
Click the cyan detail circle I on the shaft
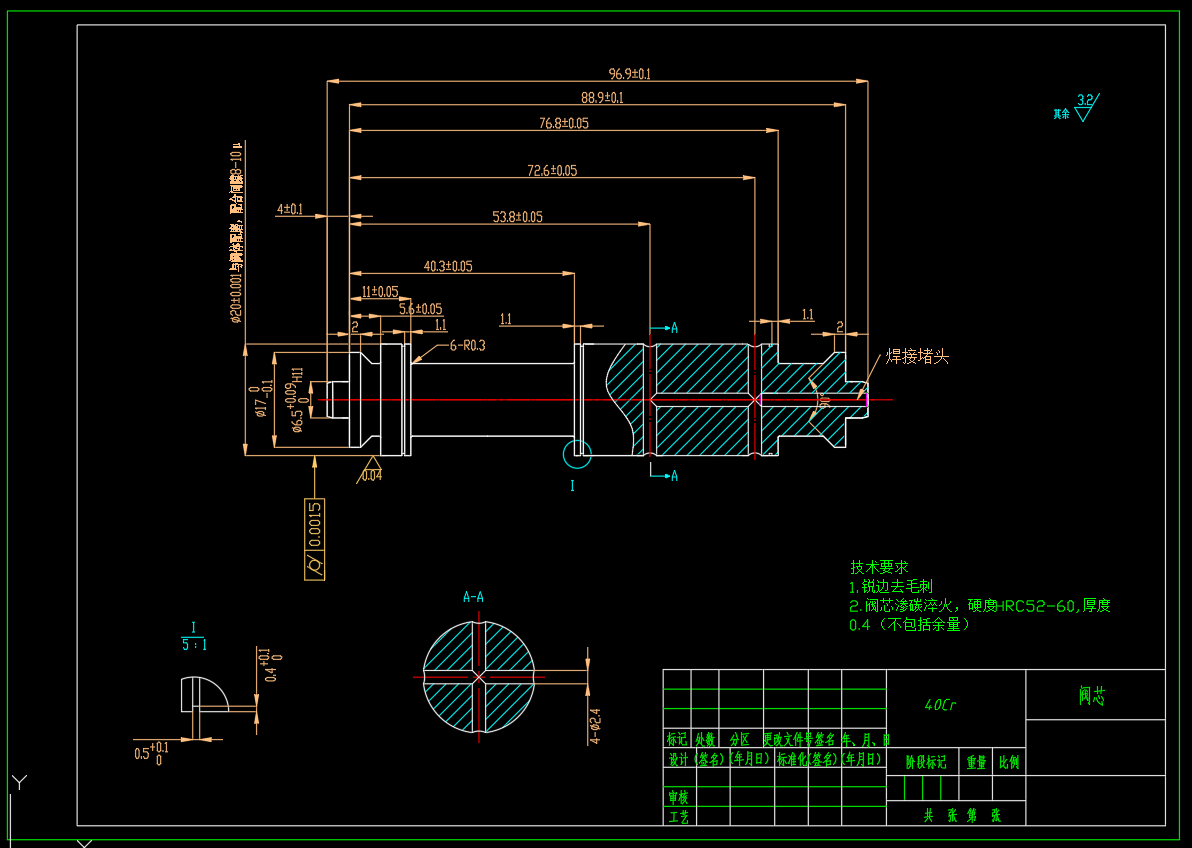(577, 454)
